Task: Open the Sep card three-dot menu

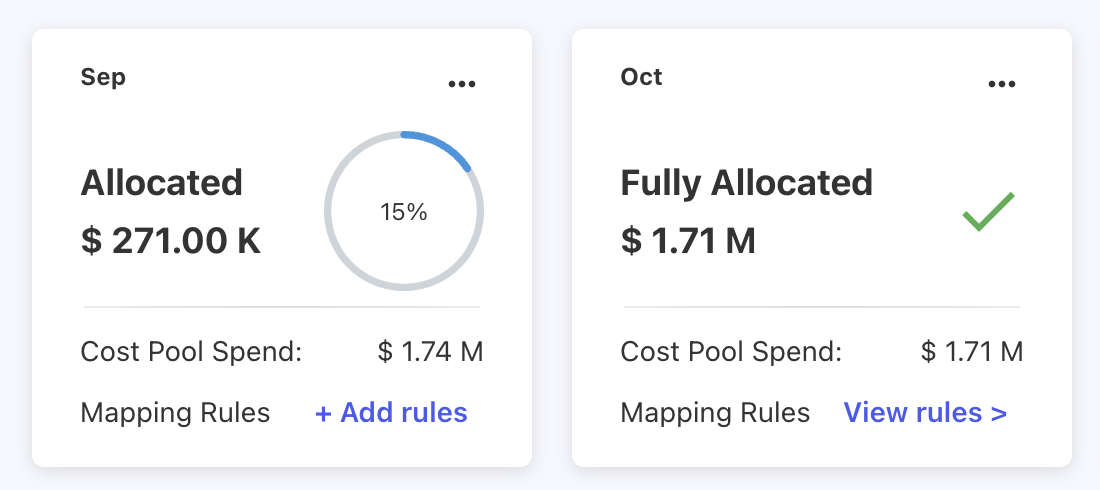Action: coord(462,85)
